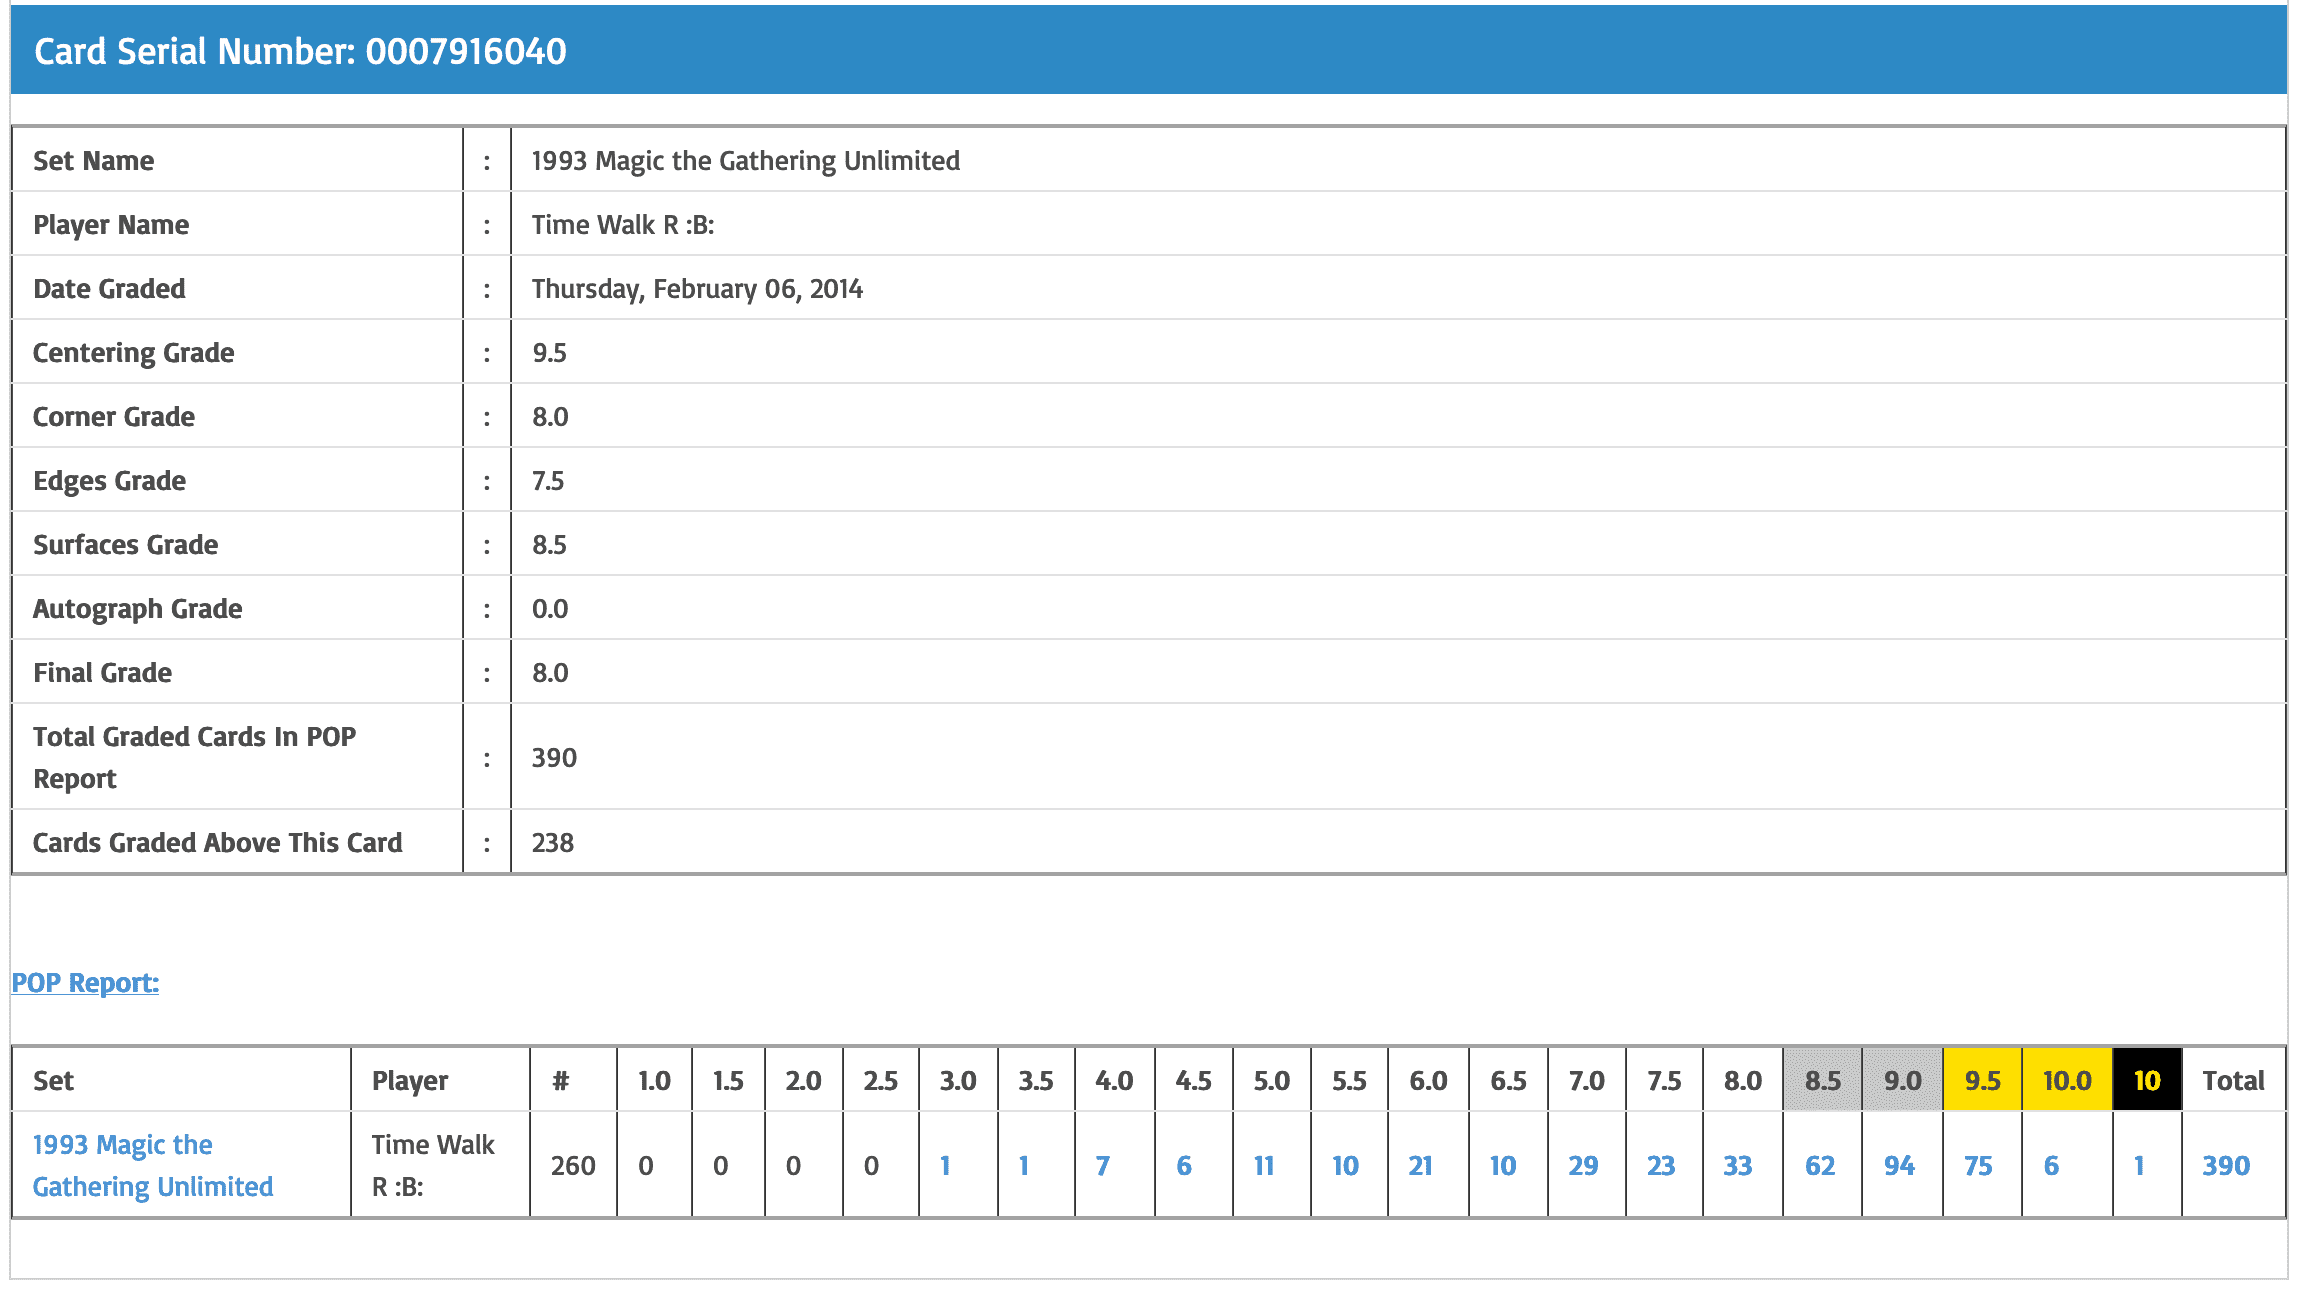This screenshot has height=1292, width=2298.
Task: Click the date Thursday, February 06, 2014
Action: click(x=697, y=289)
